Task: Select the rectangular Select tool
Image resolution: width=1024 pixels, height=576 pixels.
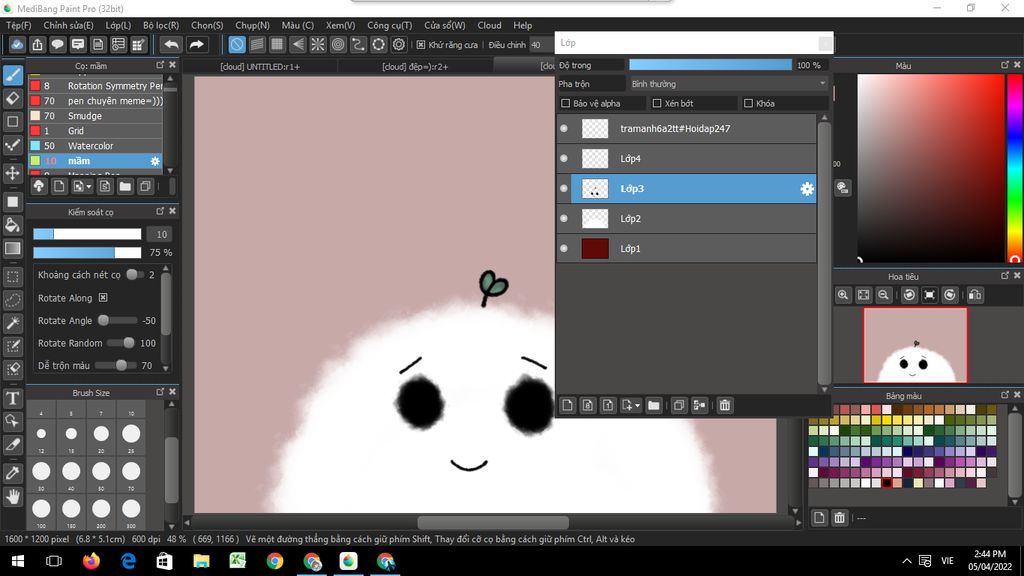Action: 13,277
